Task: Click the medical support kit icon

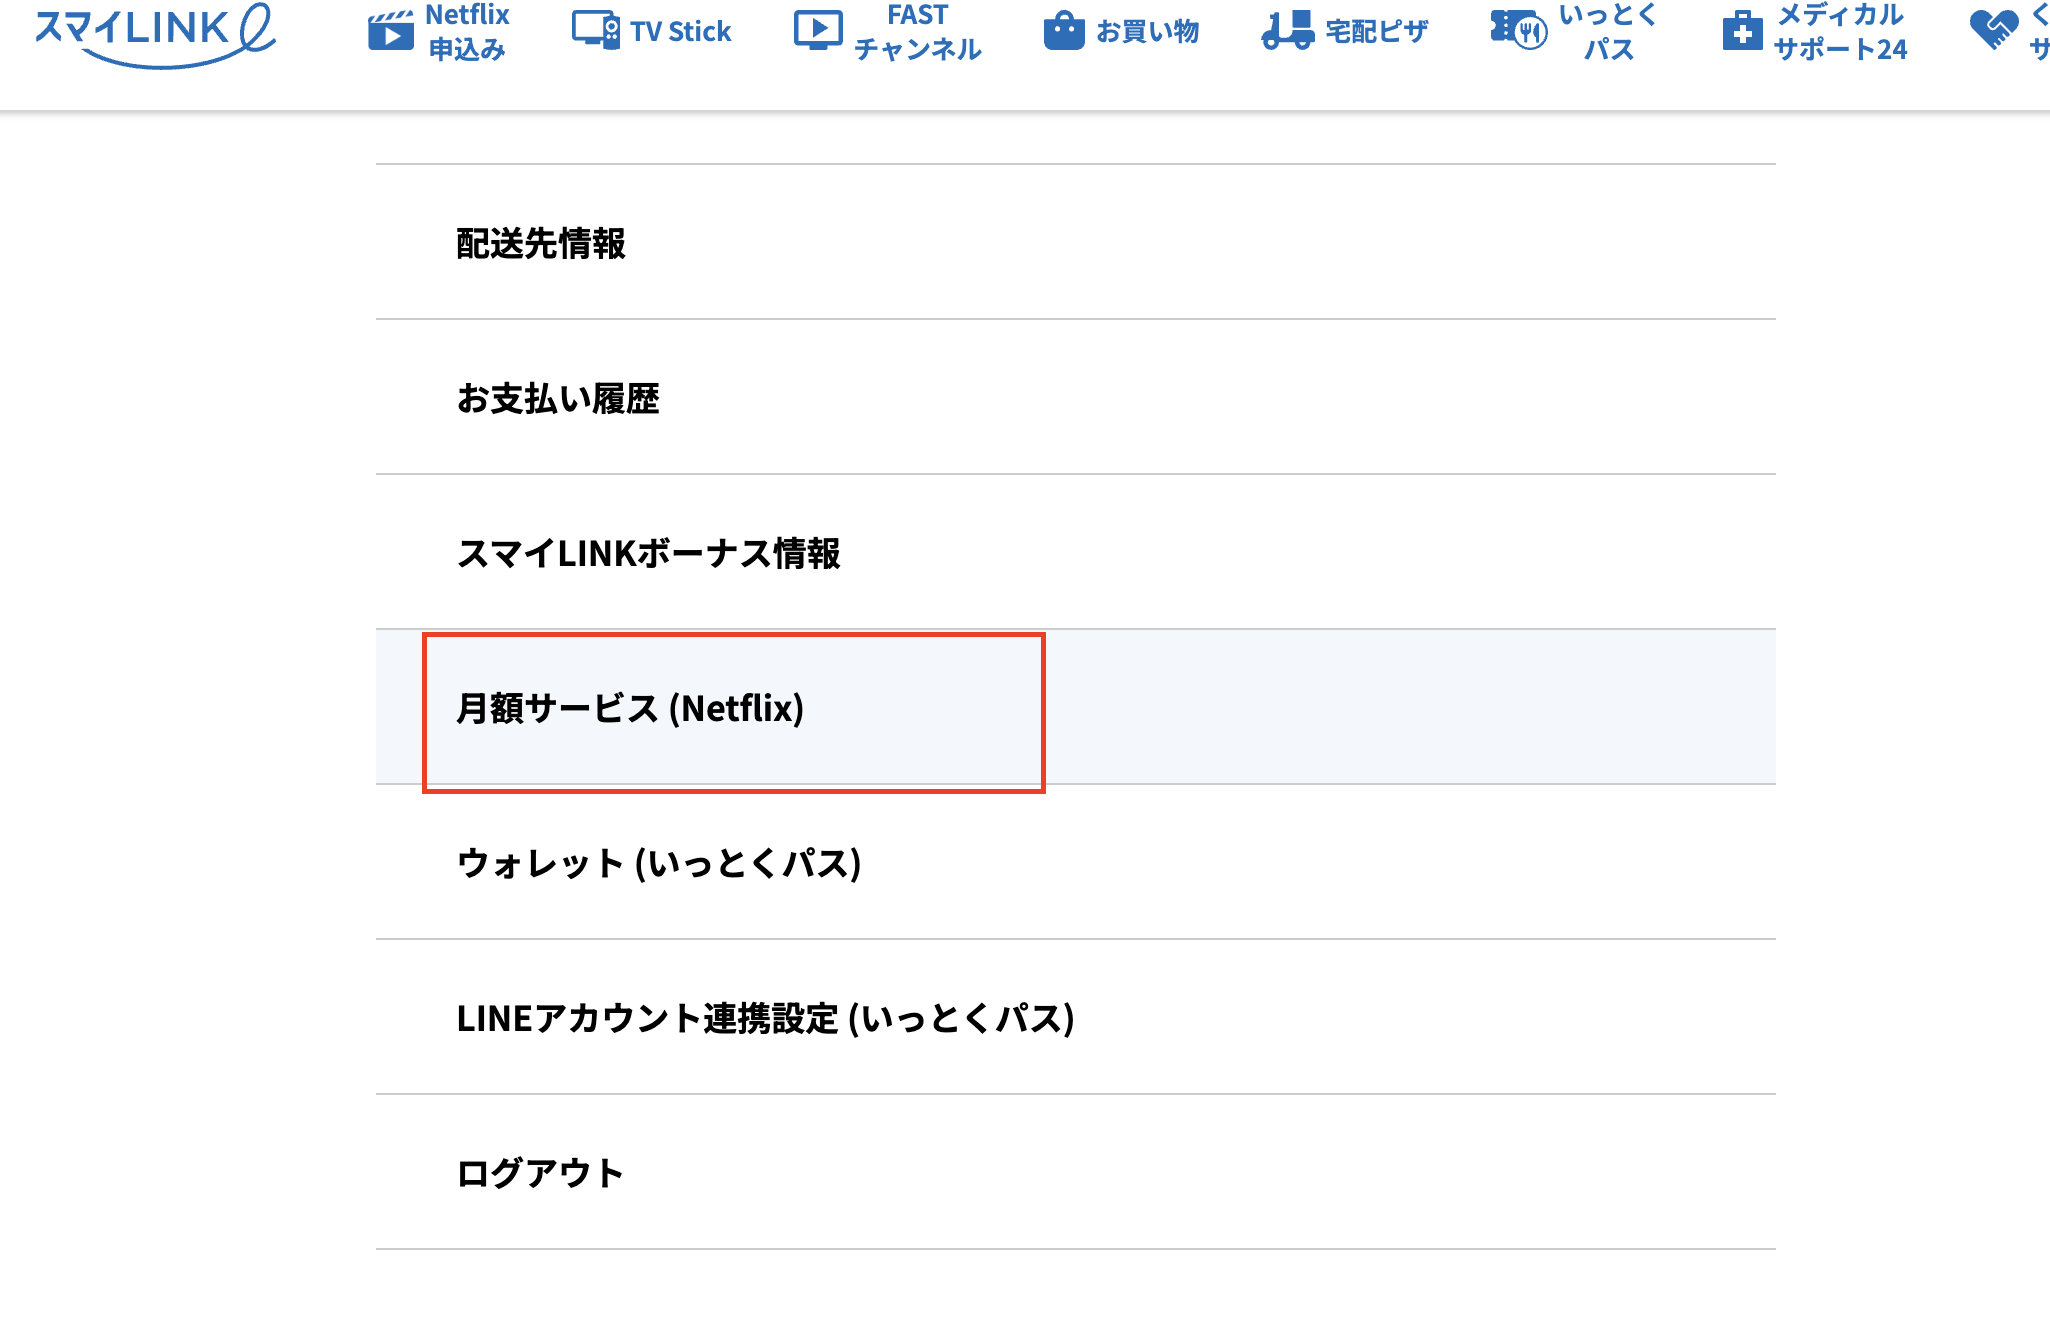Action: [1742, 31]
